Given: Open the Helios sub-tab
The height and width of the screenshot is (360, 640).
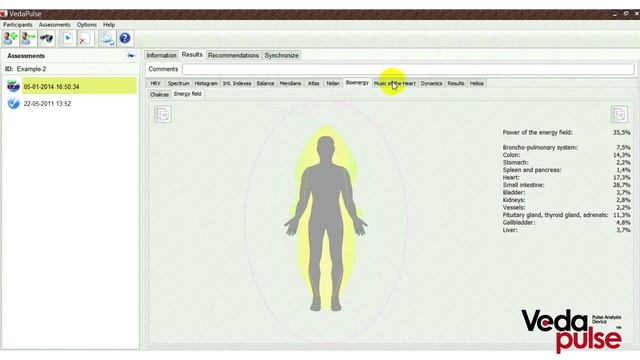Looking at the screenshot, I should click(x=476, y=83).
